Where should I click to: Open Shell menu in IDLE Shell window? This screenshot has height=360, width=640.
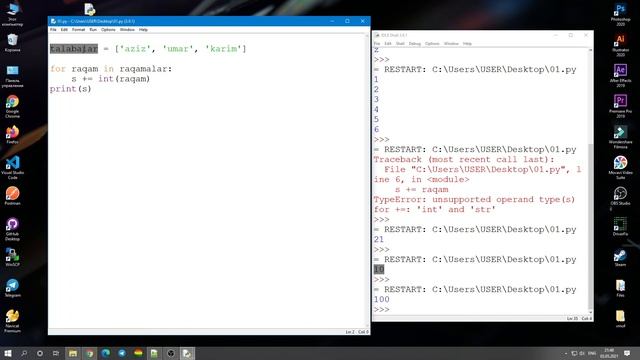click(400, 44)
